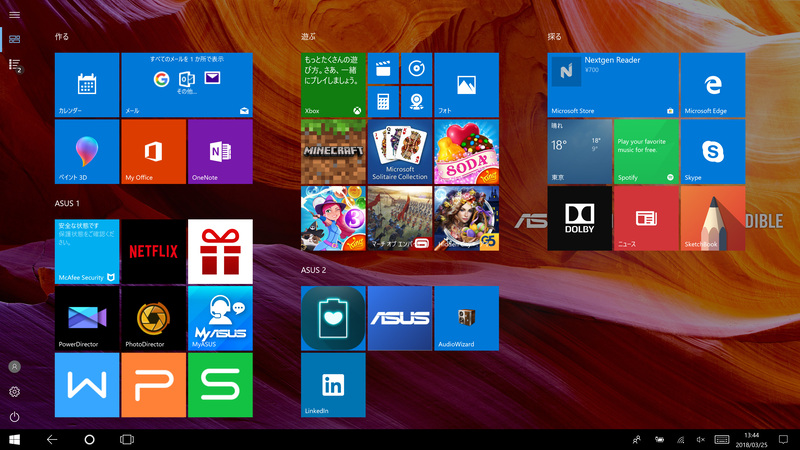This screenshot has width=800, height=450.
Task: Open network connection tray icon
Action: (681, 439)
